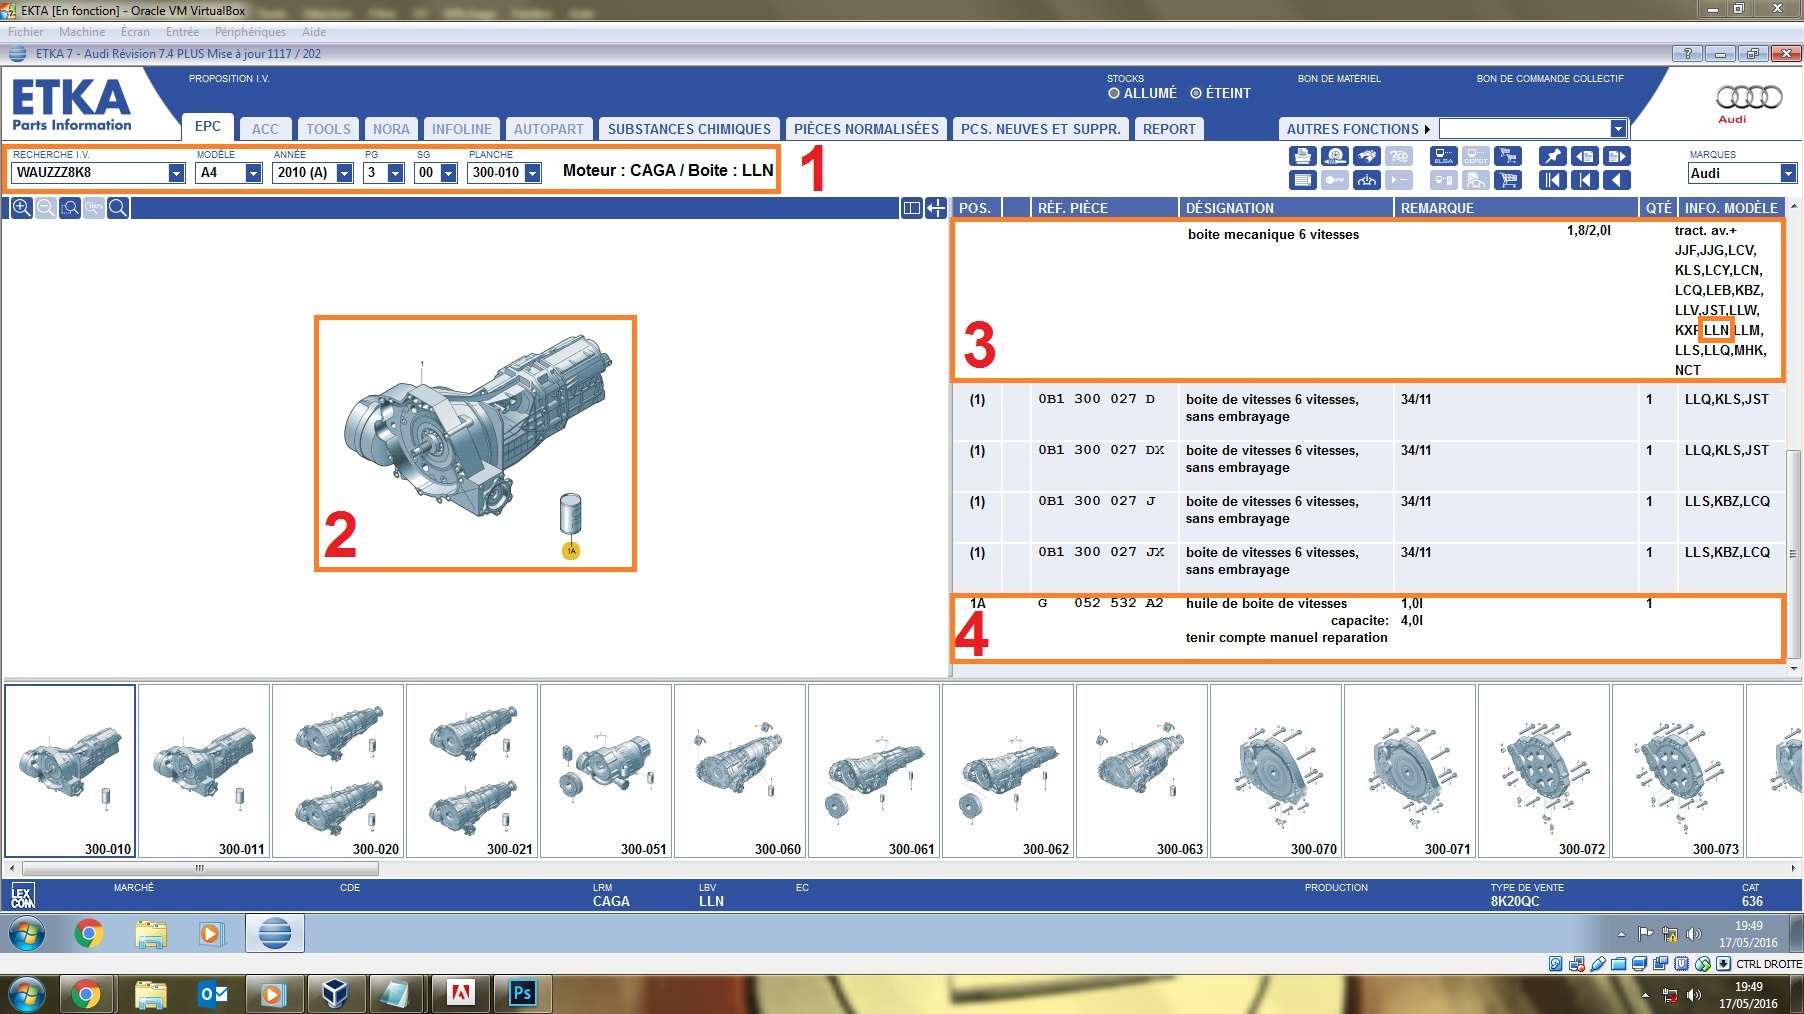Select the ÉTEINT stocks option

click(x=1220, y=93)
